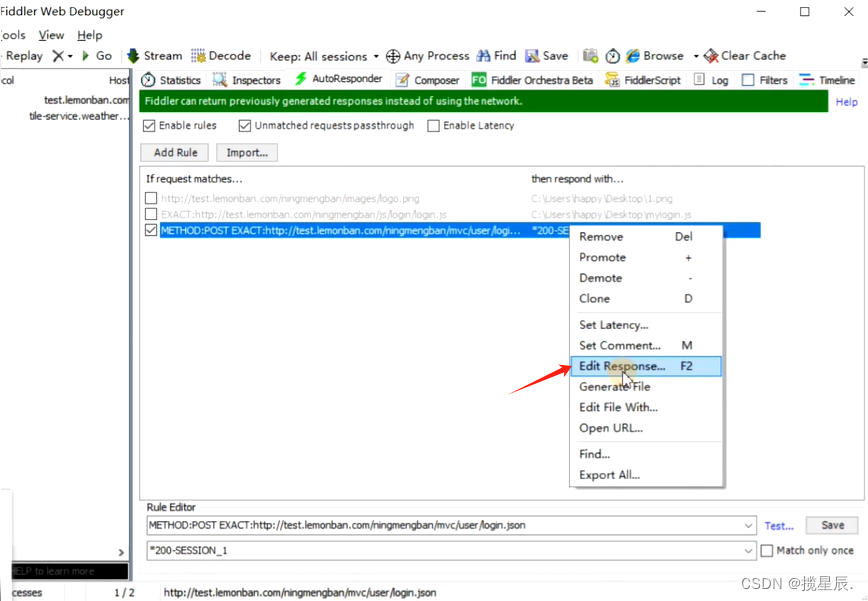
Task: Open the View menu
Action: (51, 35)
